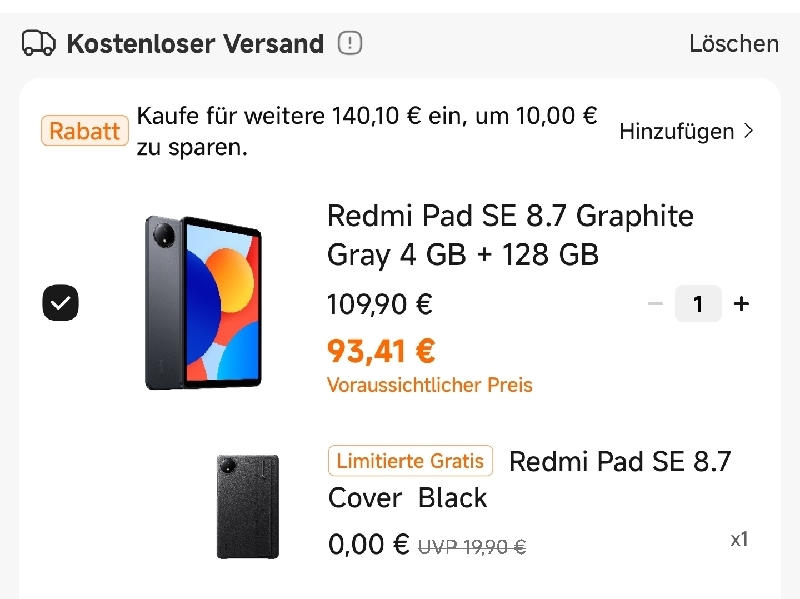This screenshot has height=599, width=800.
Task: Open the Redmi Pad SE tablet thumbnail
Action: 204,303
